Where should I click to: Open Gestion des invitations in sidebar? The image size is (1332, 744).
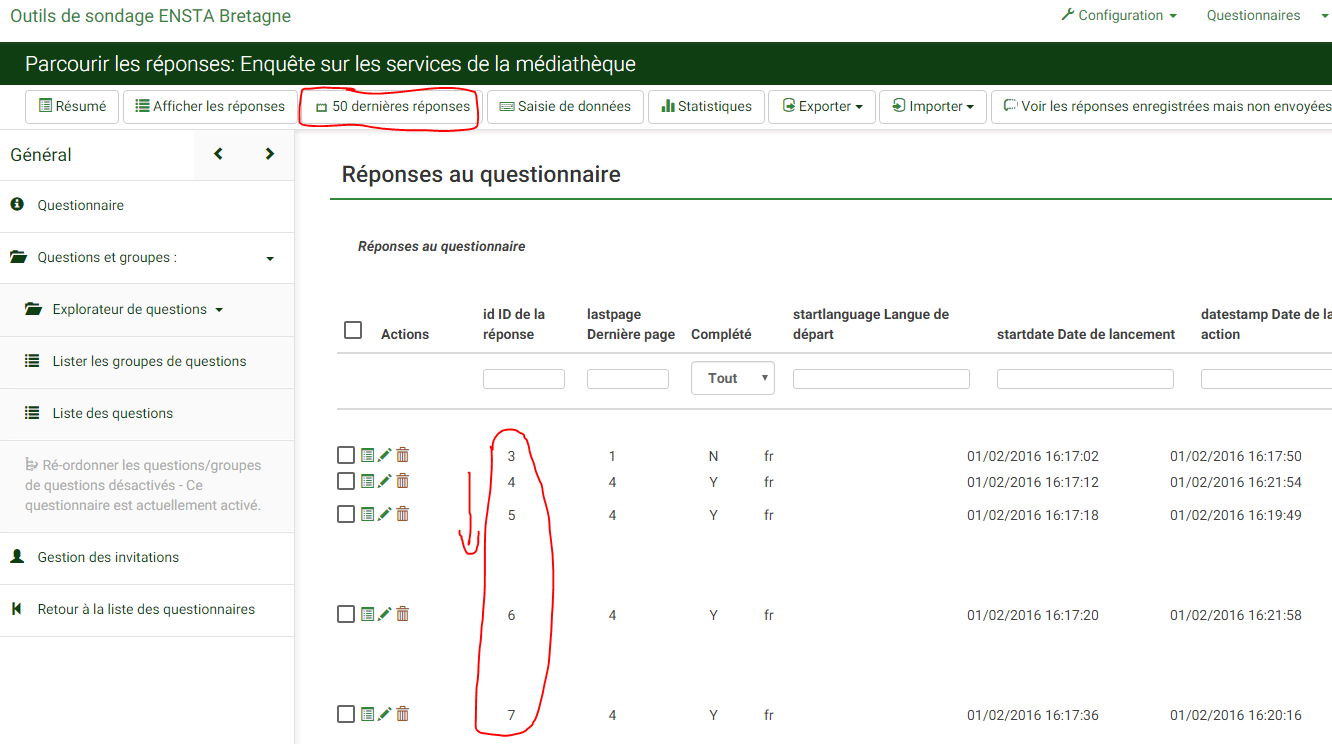point(108,557)
